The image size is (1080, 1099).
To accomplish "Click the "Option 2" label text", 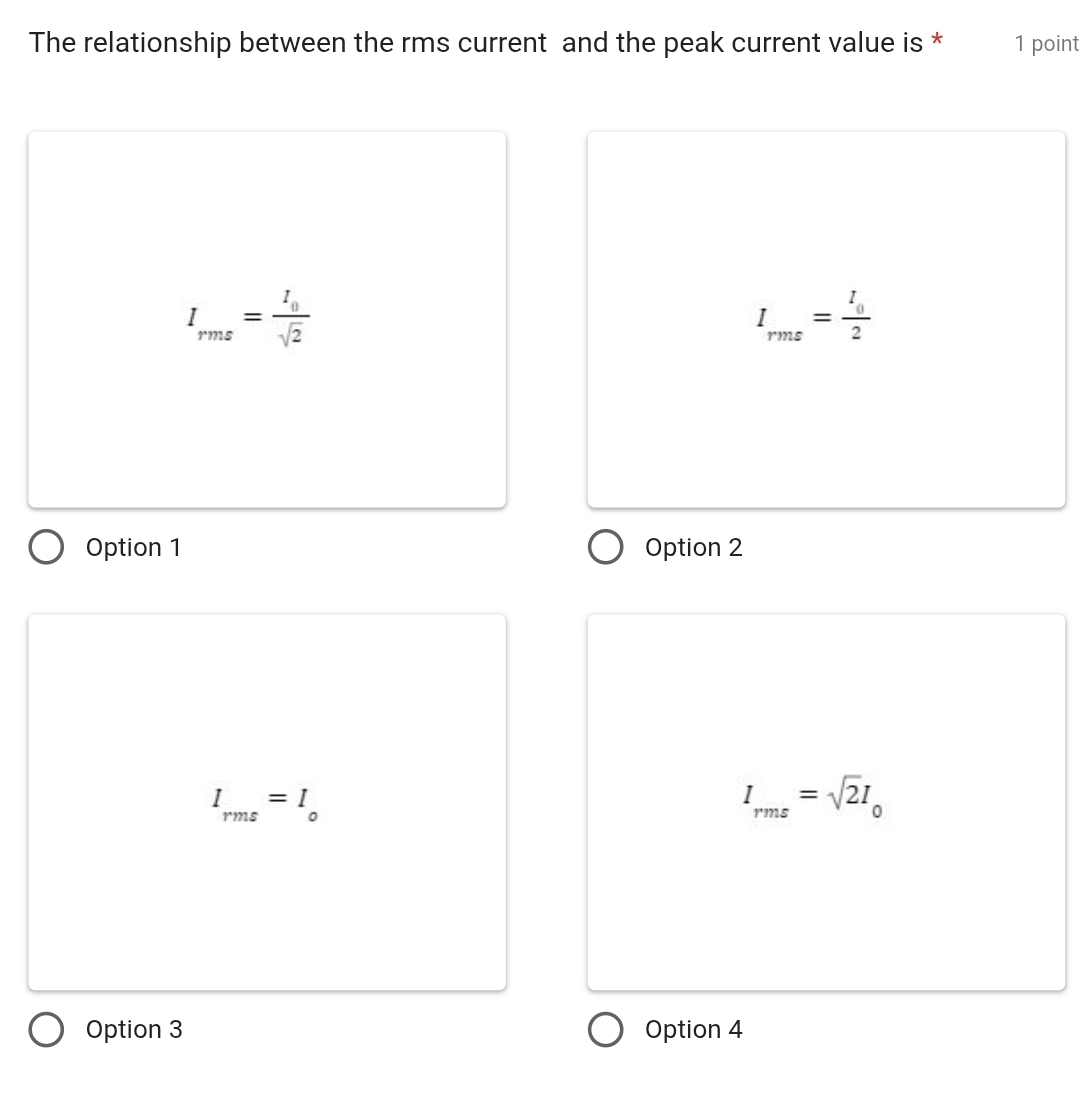I will pos(694,548).
